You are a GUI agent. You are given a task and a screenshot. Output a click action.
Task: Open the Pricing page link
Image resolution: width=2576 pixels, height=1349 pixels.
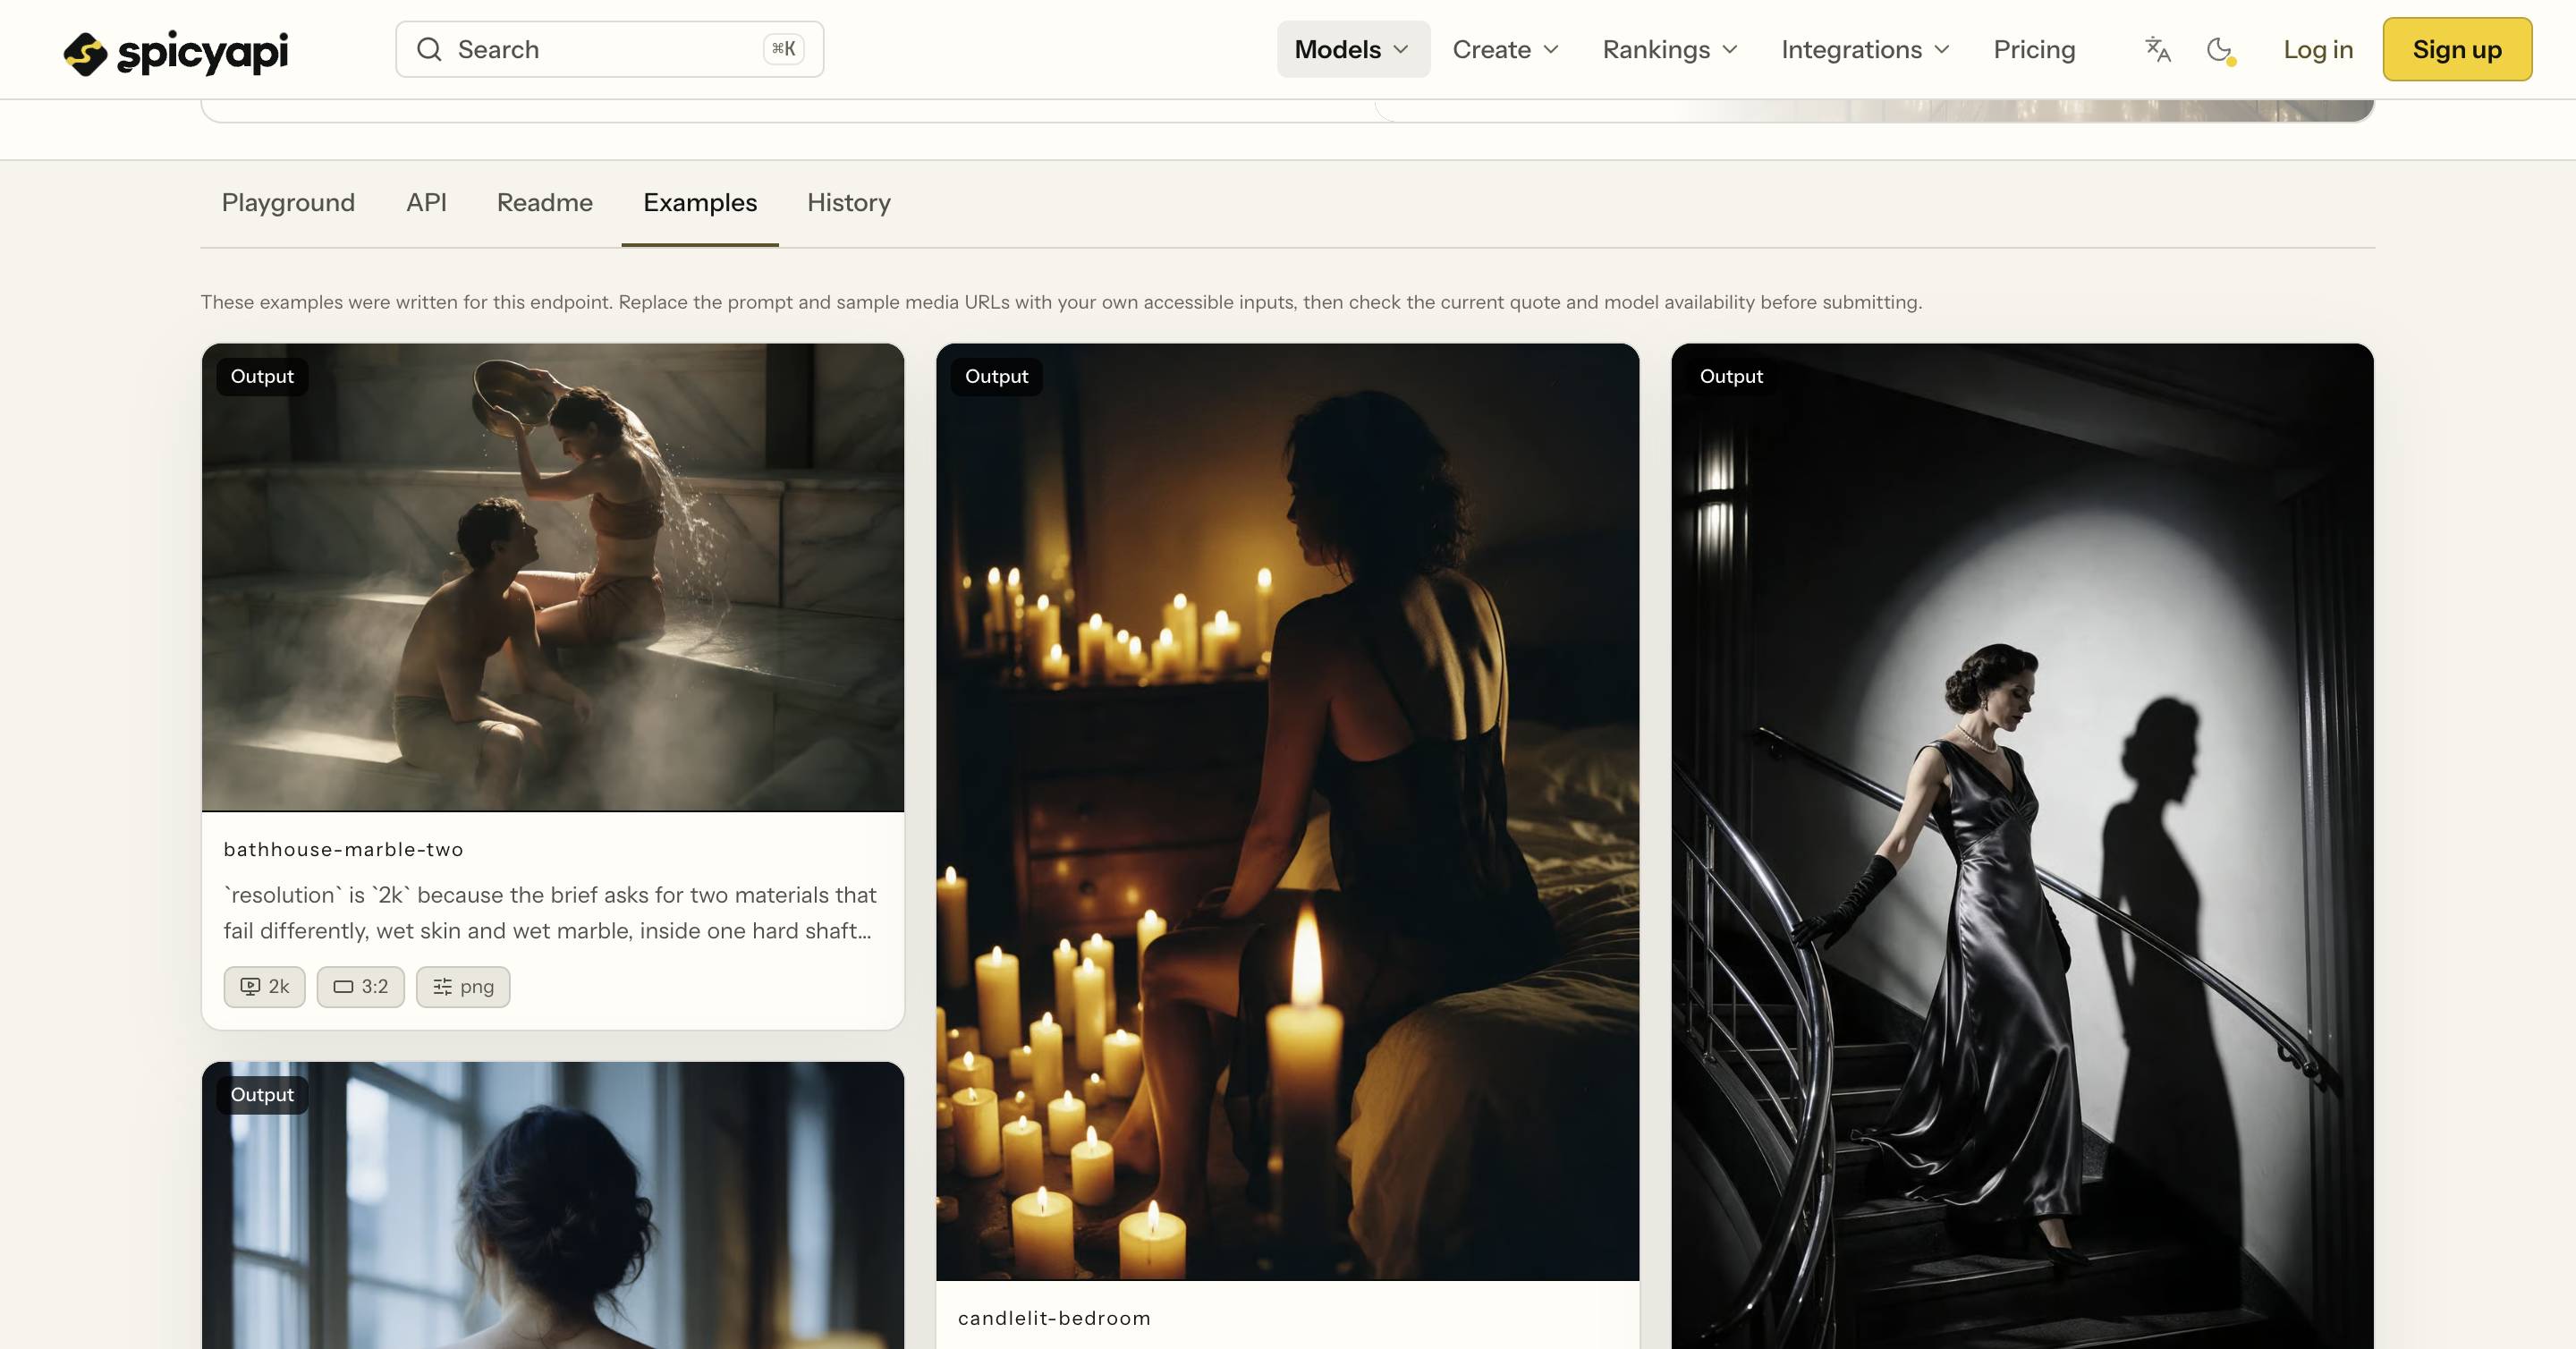2034,49
